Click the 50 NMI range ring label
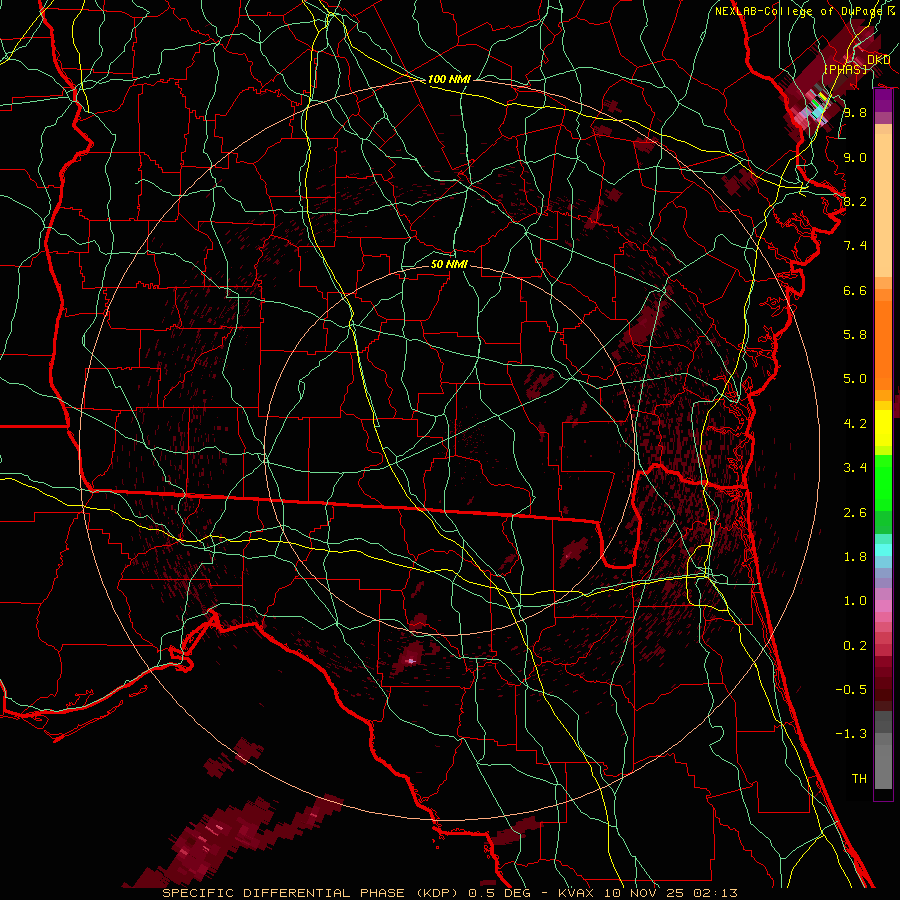 coord(449,264)
